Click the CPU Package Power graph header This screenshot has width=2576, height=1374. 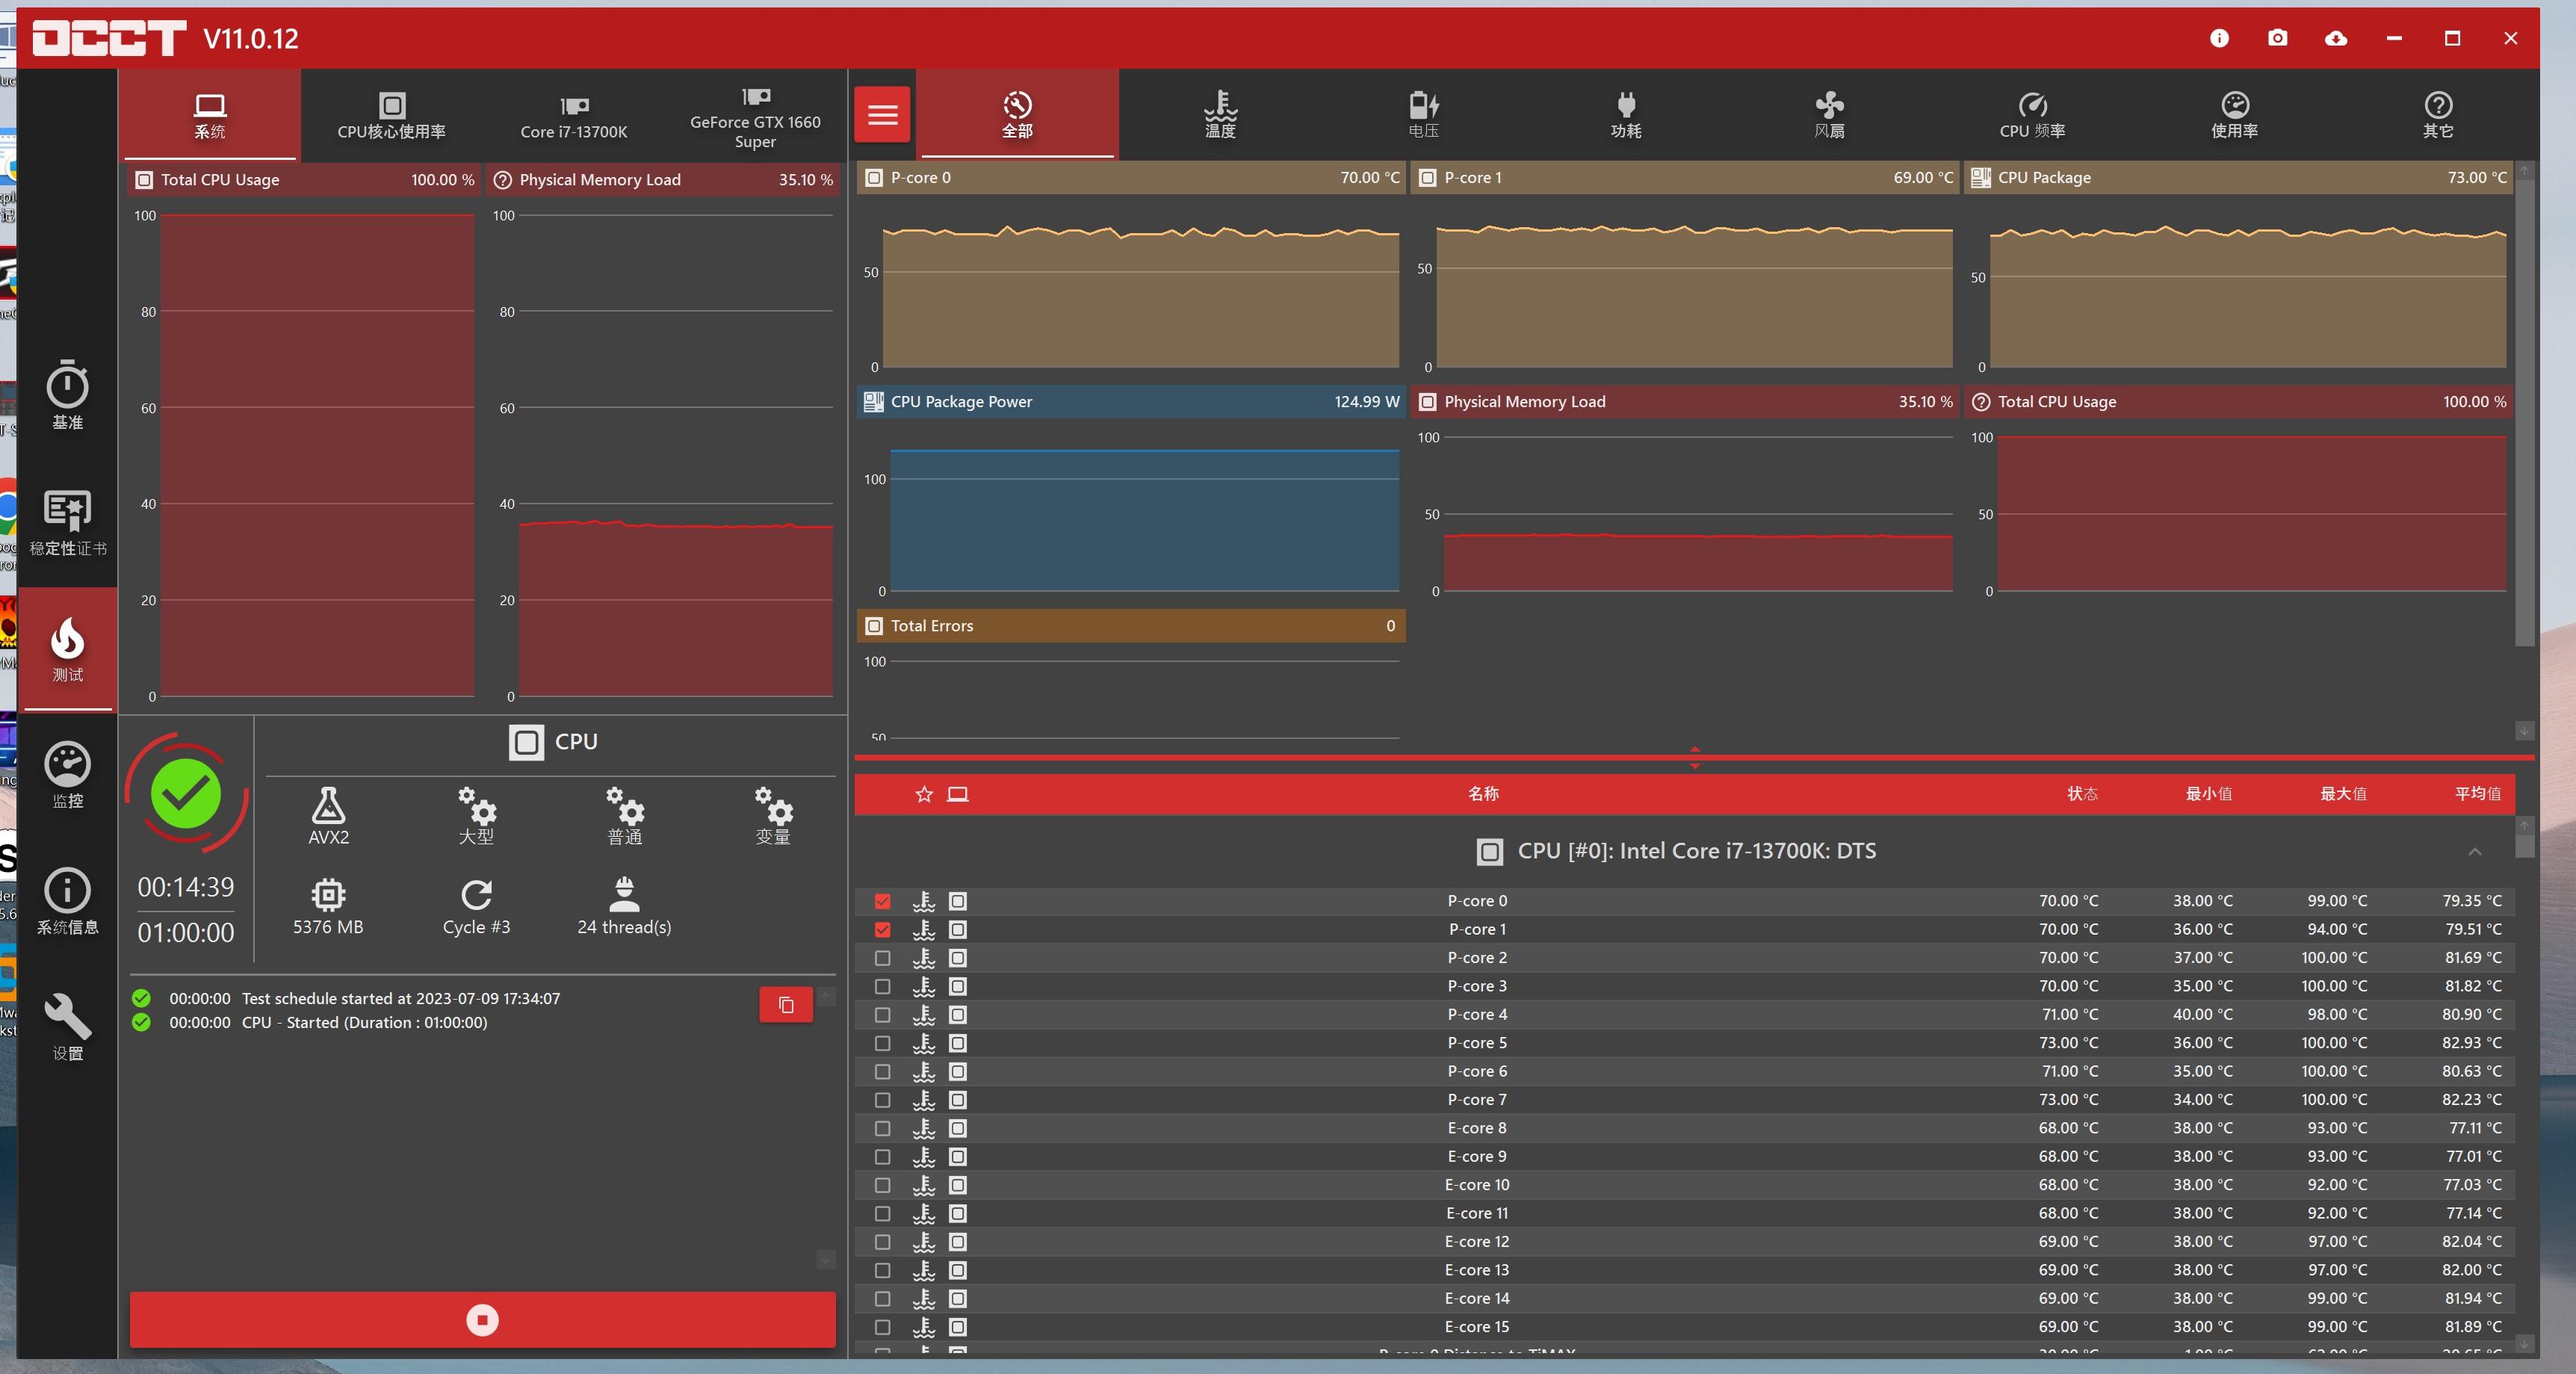[x=1131, y=402]
